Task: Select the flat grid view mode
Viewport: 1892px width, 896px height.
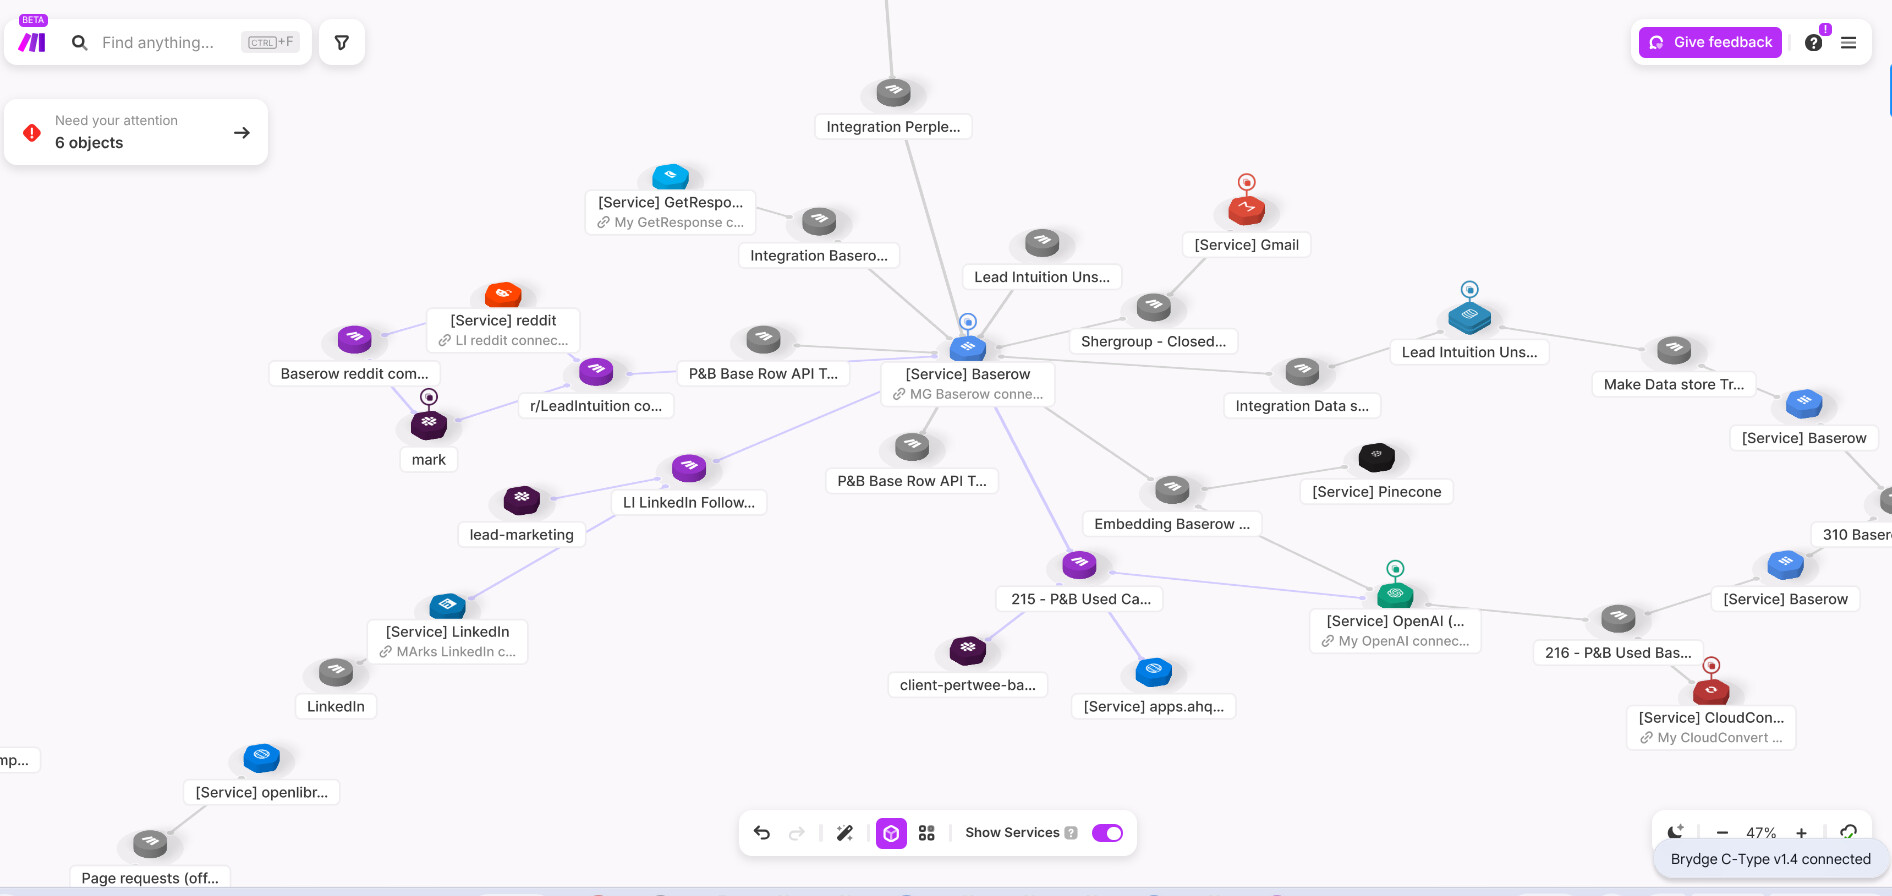Action: click(x=927, y=833)
